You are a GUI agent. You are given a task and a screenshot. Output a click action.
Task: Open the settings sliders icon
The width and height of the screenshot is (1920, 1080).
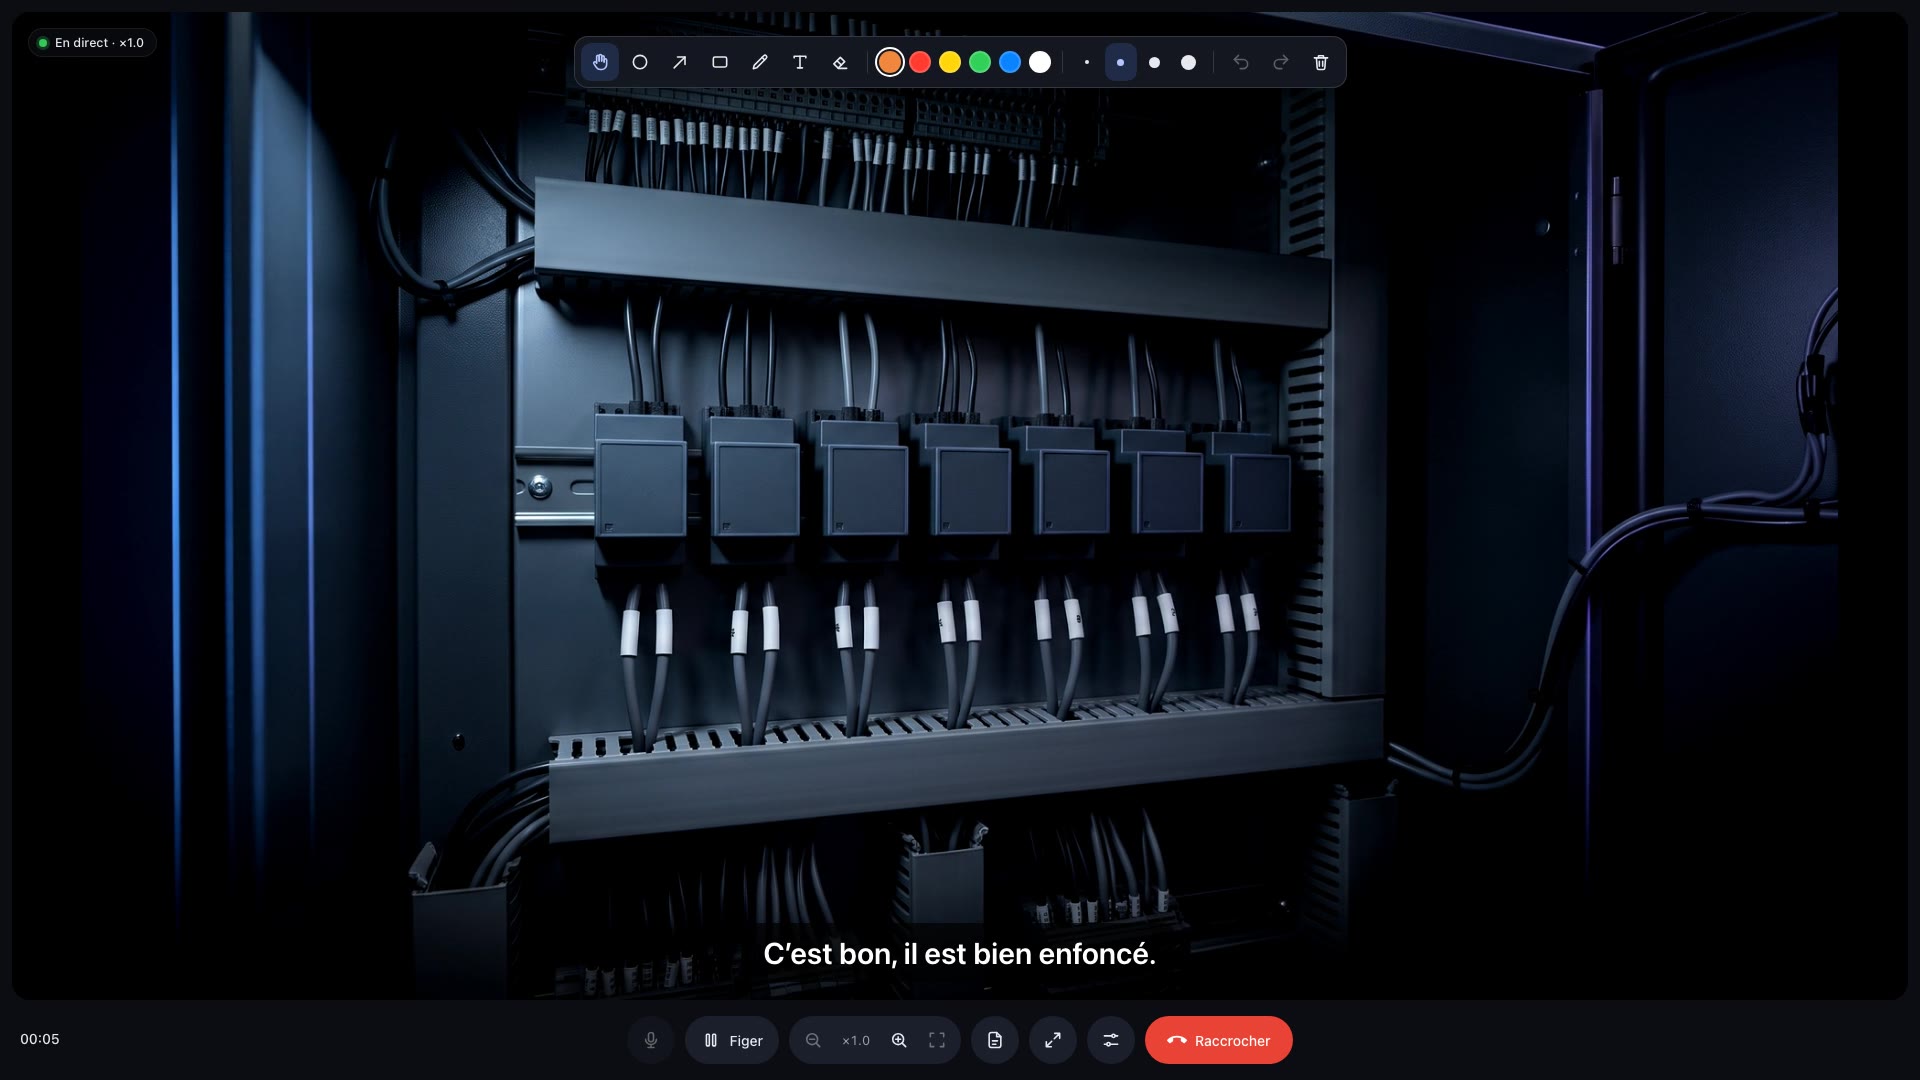1111,1040
